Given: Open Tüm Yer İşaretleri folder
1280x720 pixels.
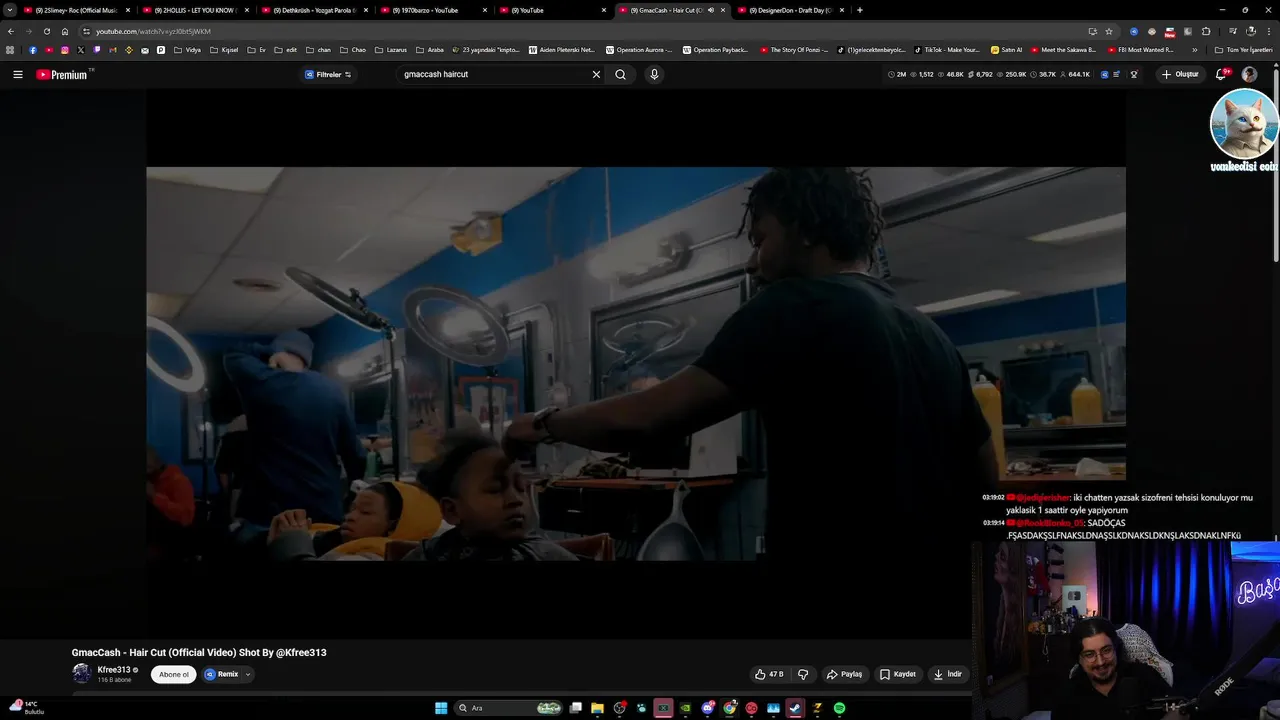Looking at the screenshot, I should tap(1243, 49).
